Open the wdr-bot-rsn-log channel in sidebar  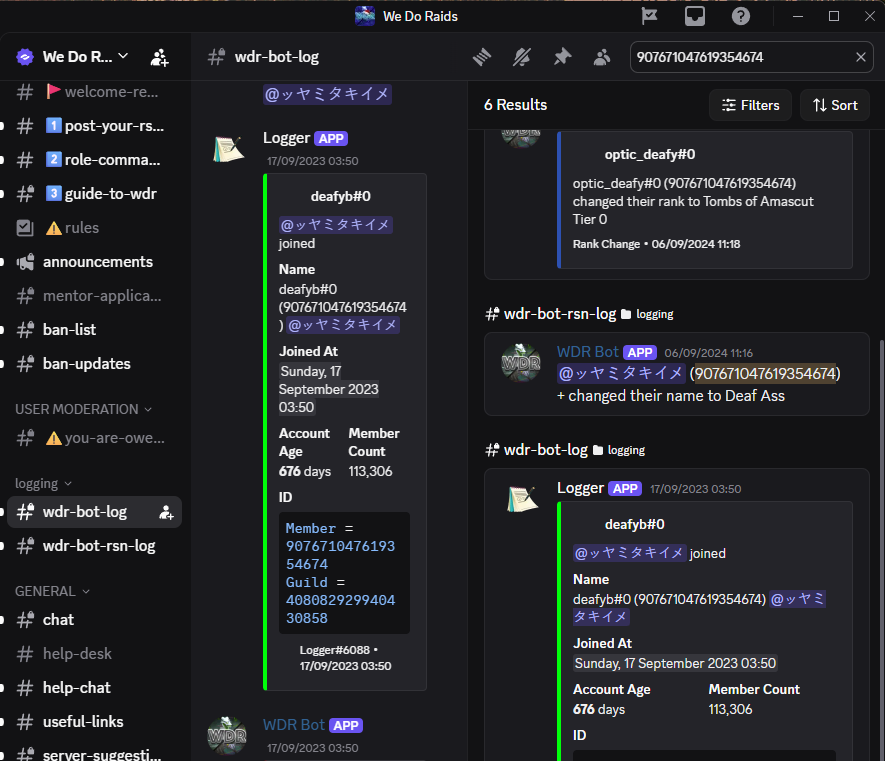tap(98, 546)
